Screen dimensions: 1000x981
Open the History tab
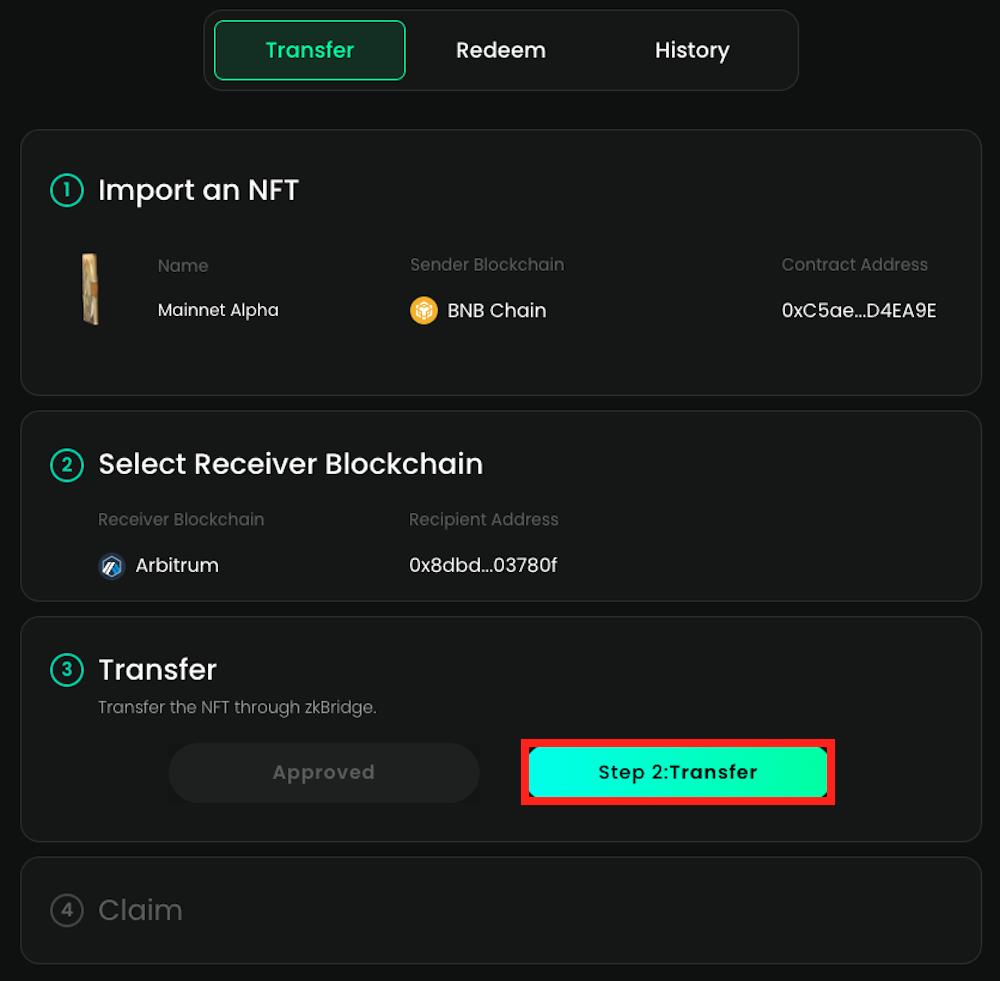tap(692, 50)
